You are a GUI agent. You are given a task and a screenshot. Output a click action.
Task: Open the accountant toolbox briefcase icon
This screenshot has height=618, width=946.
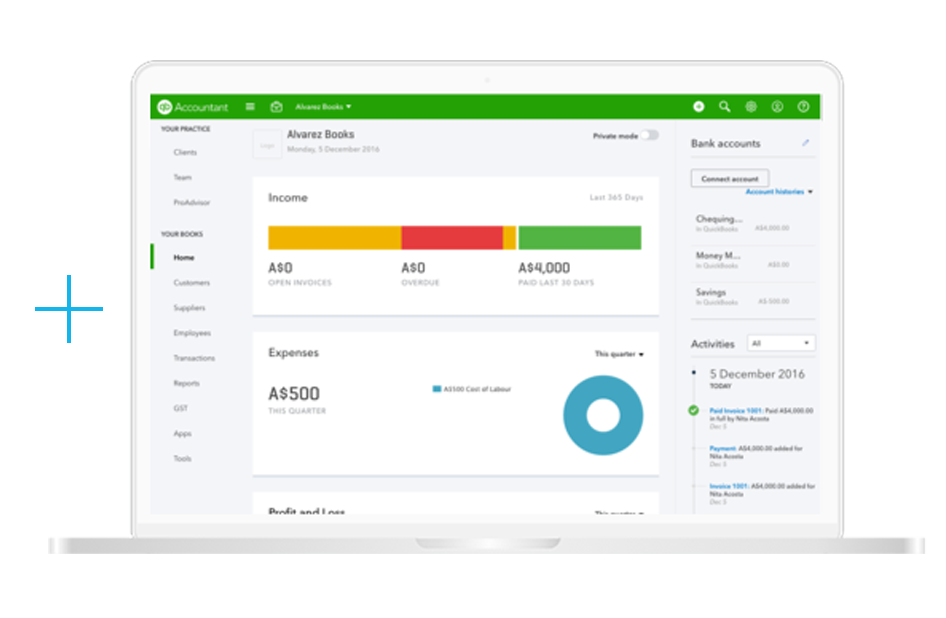click(276, 107)
